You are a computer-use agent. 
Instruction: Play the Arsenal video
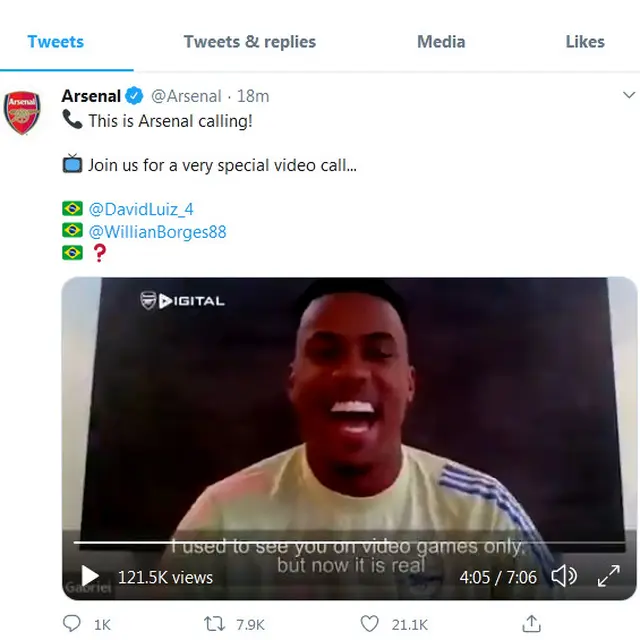(90, 576)
